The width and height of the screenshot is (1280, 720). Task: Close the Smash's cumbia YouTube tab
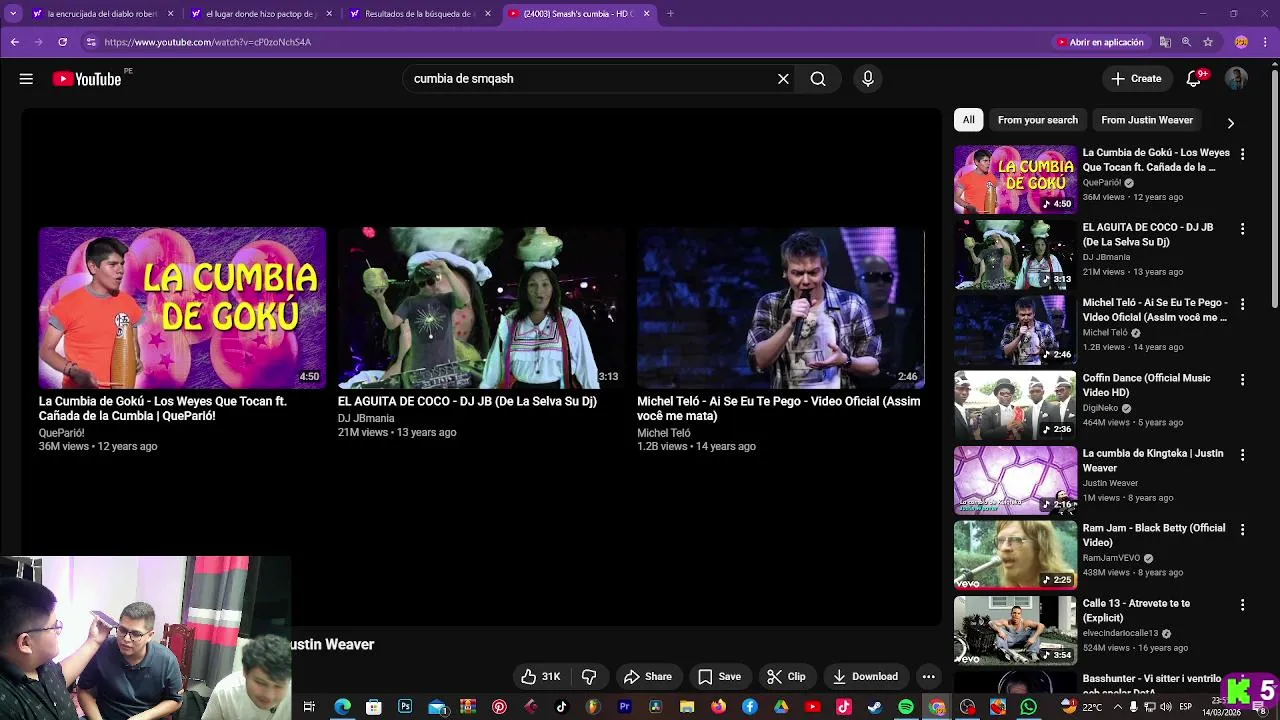point(647,14)
